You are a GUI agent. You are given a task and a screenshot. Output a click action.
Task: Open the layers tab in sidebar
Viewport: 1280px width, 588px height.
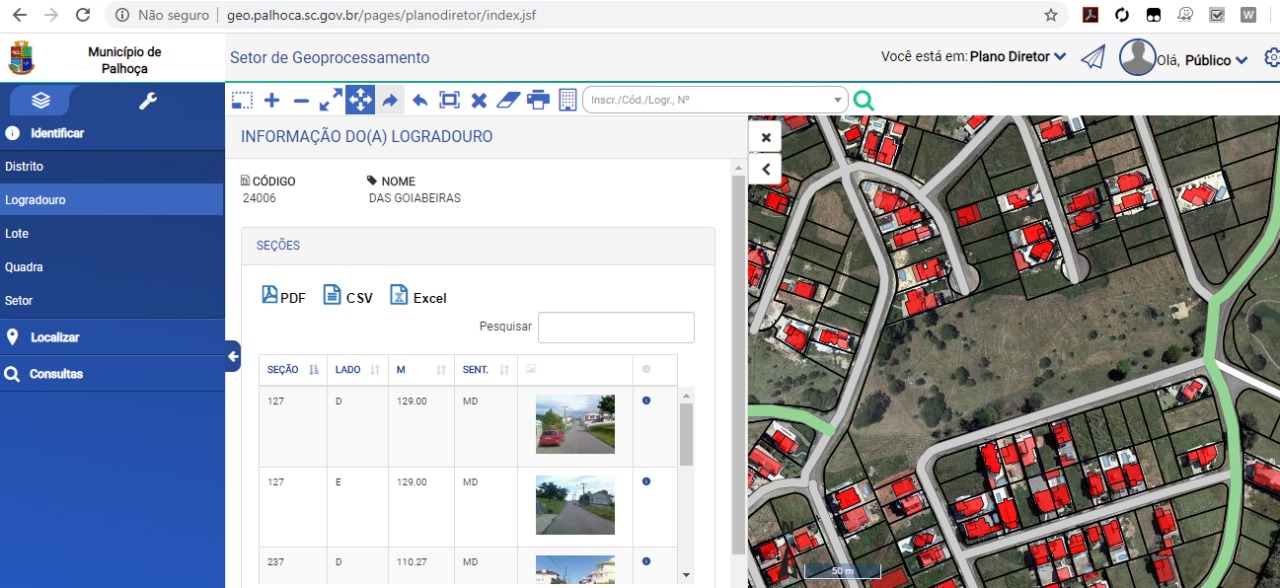coord(40,101)
